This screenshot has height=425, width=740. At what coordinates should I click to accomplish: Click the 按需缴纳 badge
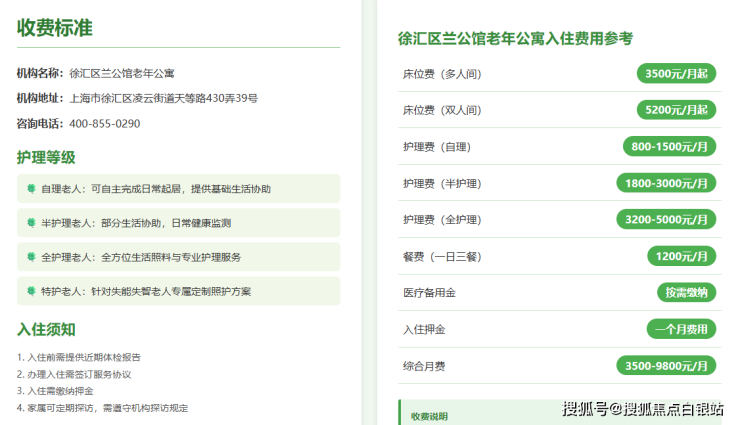(686, 292)
